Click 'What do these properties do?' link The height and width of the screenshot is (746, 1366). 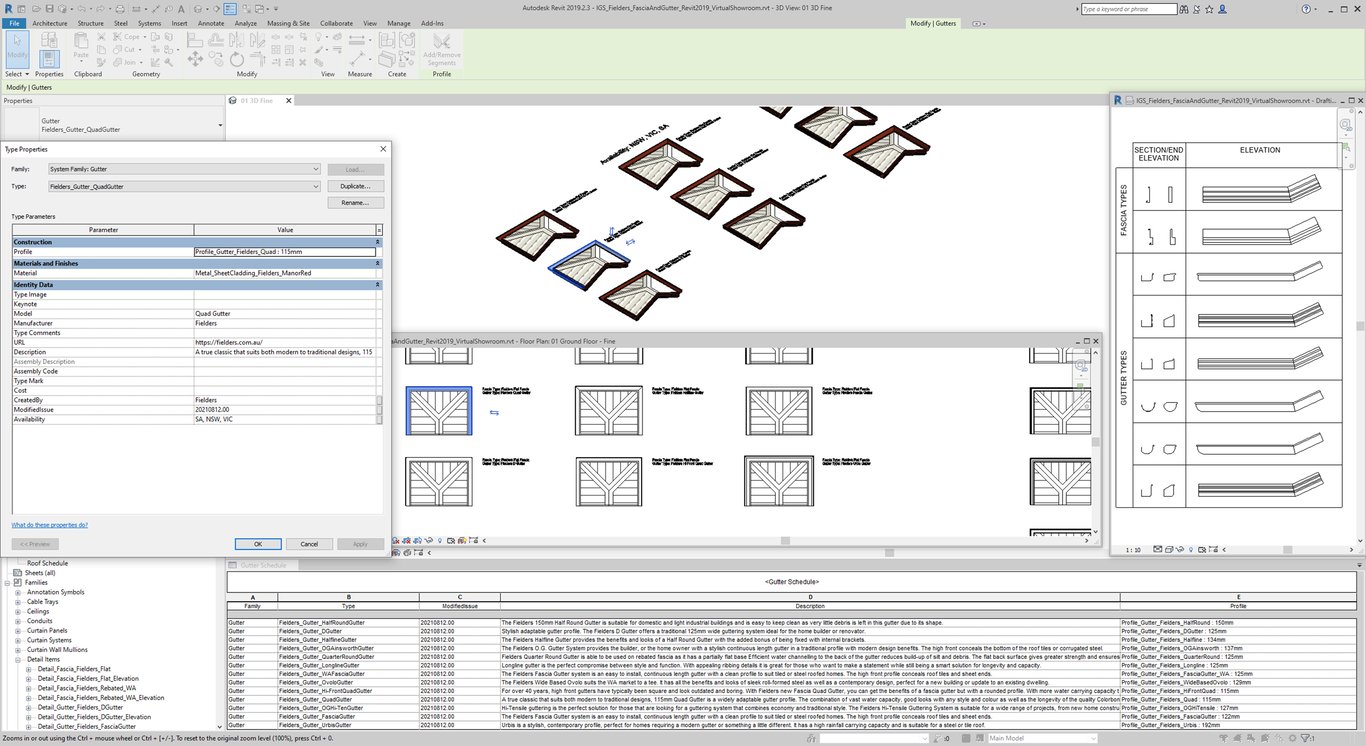[x=49, y=524]
